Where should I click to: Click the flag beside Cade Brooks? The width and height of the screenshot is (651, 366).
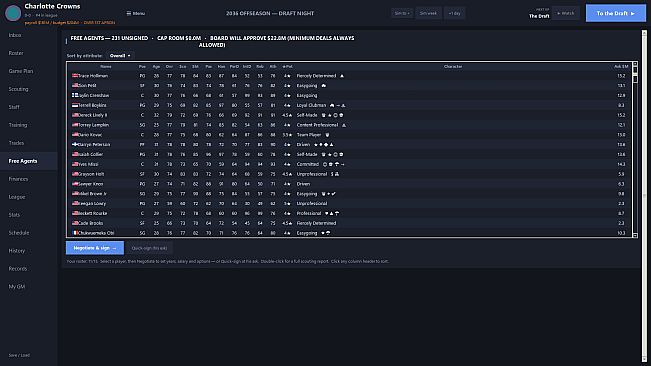click(75, 223)
